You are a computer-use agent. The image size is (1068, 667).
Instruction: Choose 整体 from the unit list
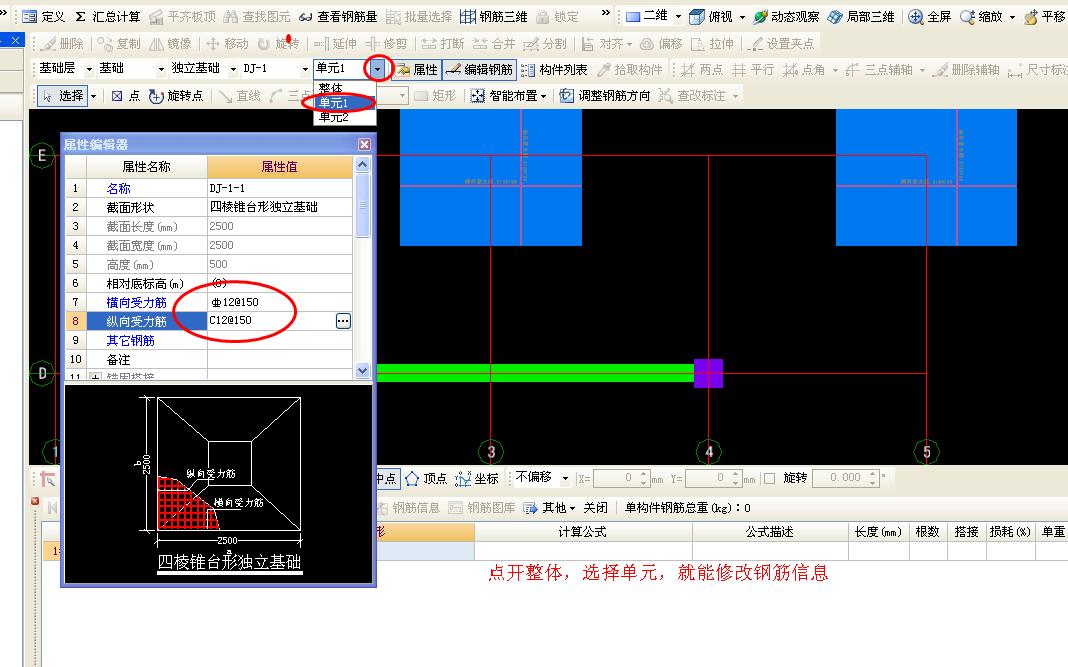(345, 88)
